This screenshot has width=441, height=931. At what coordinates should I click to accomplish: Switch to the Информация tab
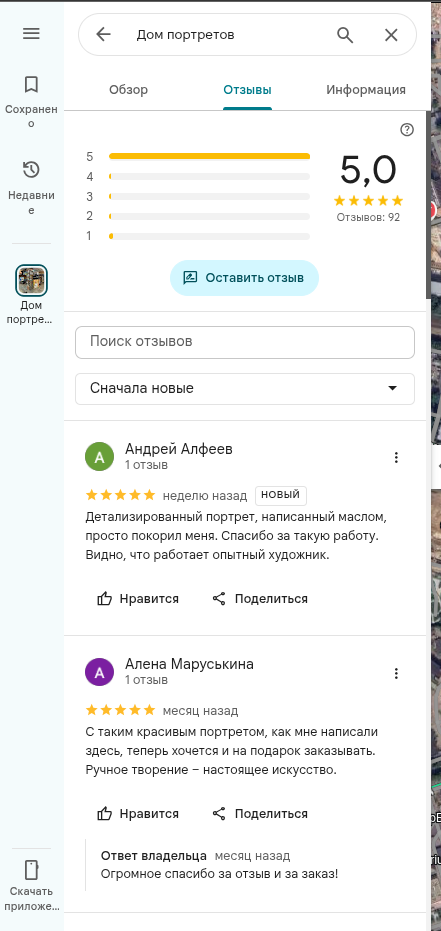(x=366, y=90)
